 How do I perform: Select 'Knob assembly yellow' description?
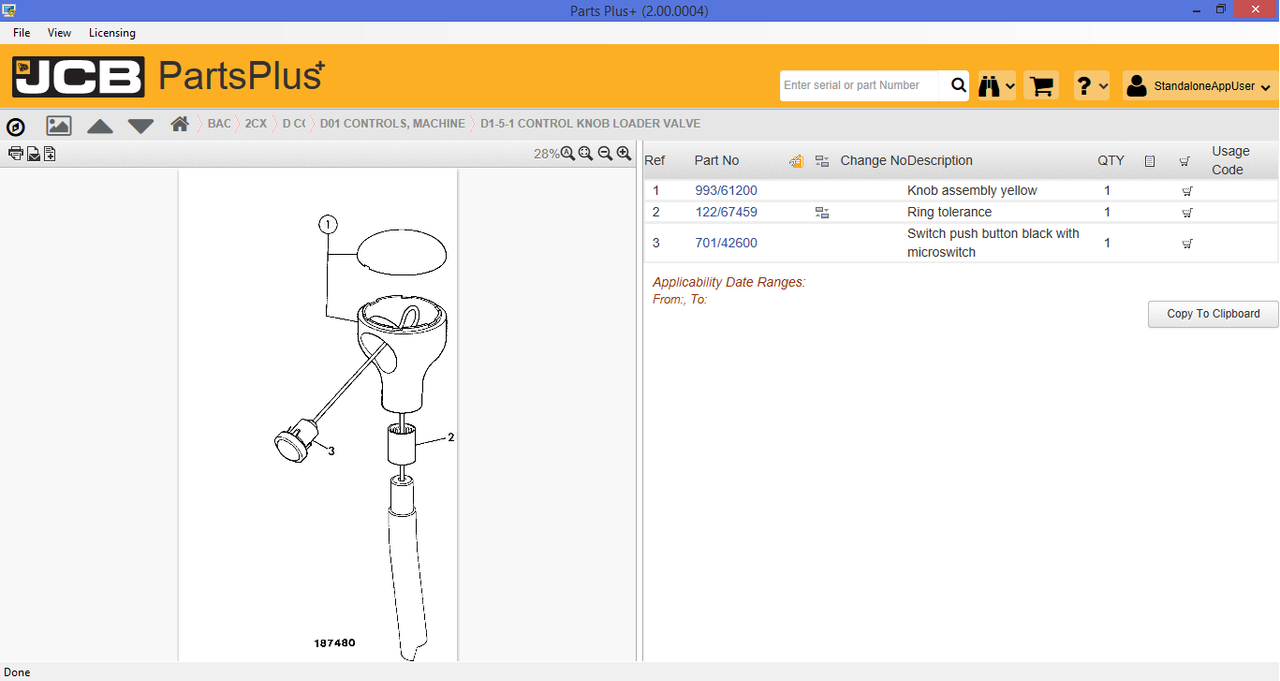tap(972, 191)
